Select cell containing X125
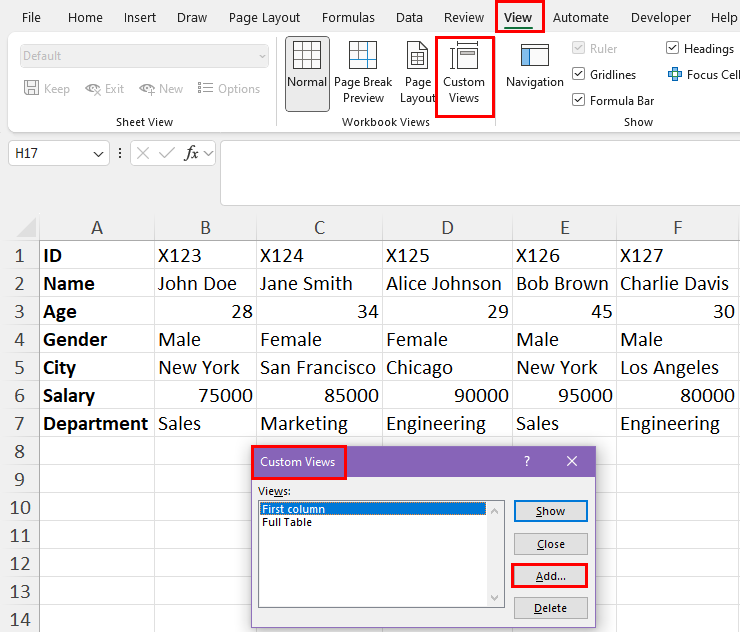The image size is (740, 632). coord(447,255)
